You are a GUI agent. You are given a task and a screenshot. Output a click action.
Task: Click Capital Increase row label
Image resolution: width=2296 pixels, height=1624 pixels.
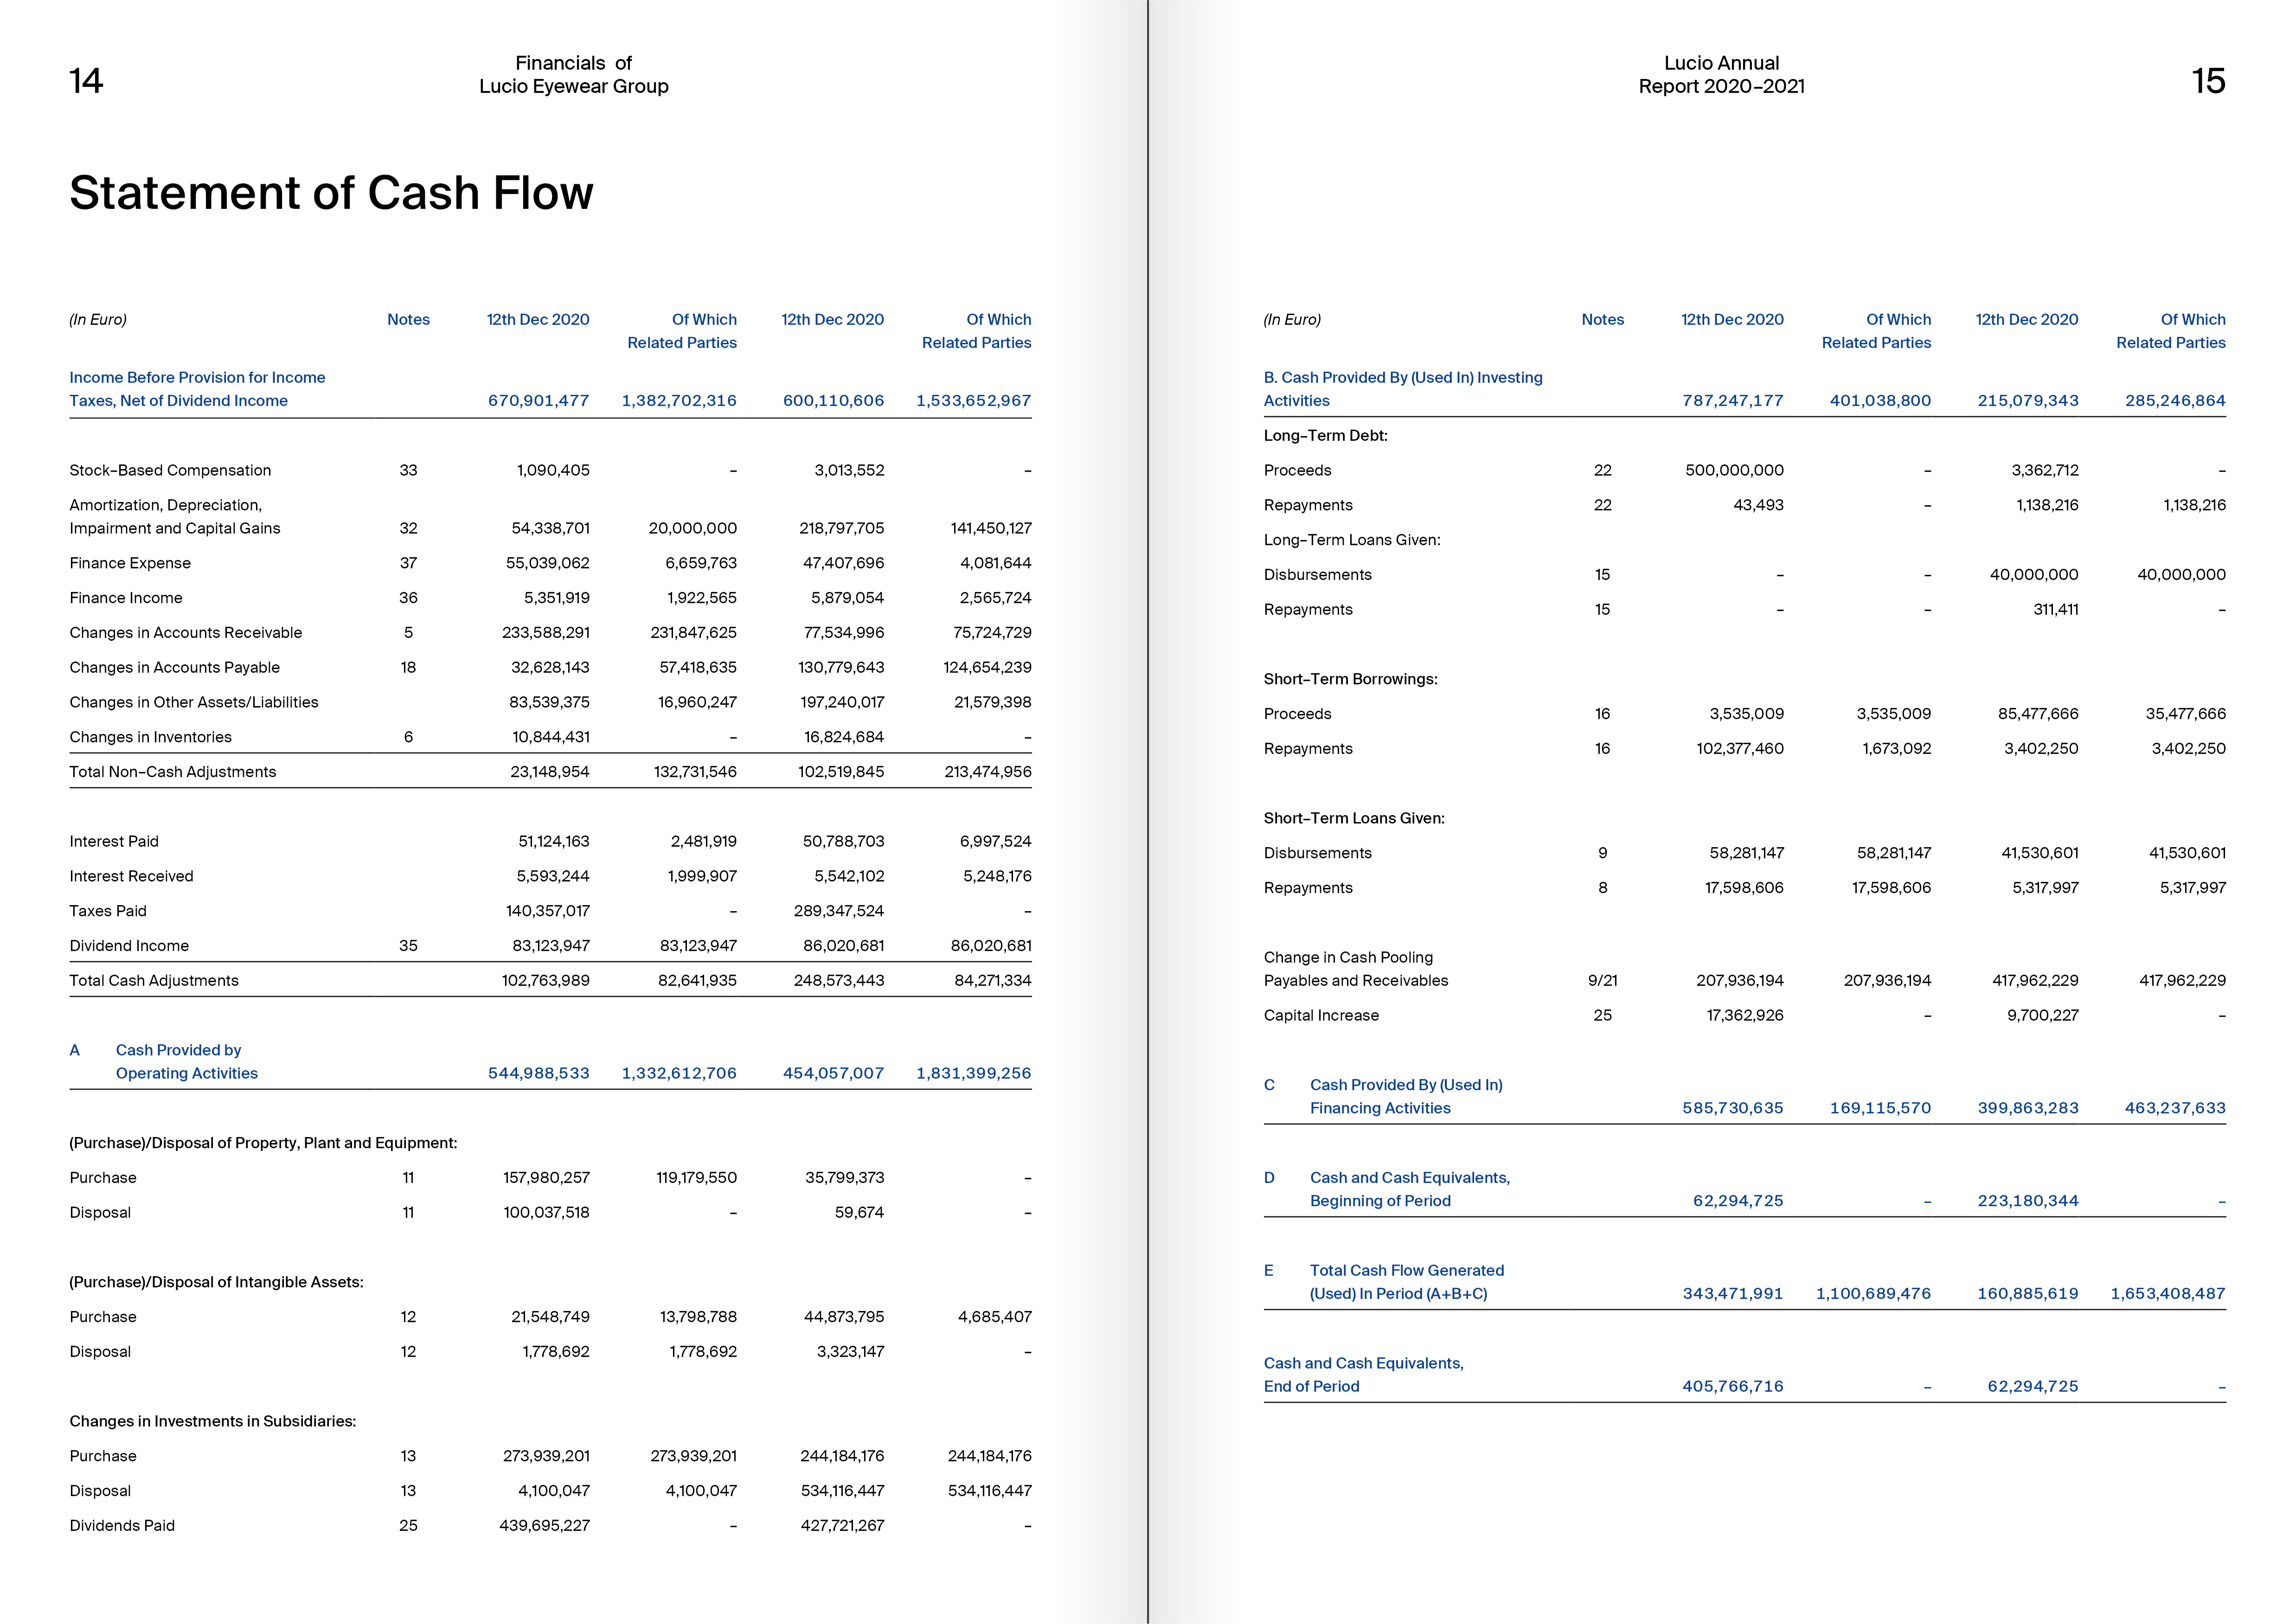click(x=1321, y=1016)
